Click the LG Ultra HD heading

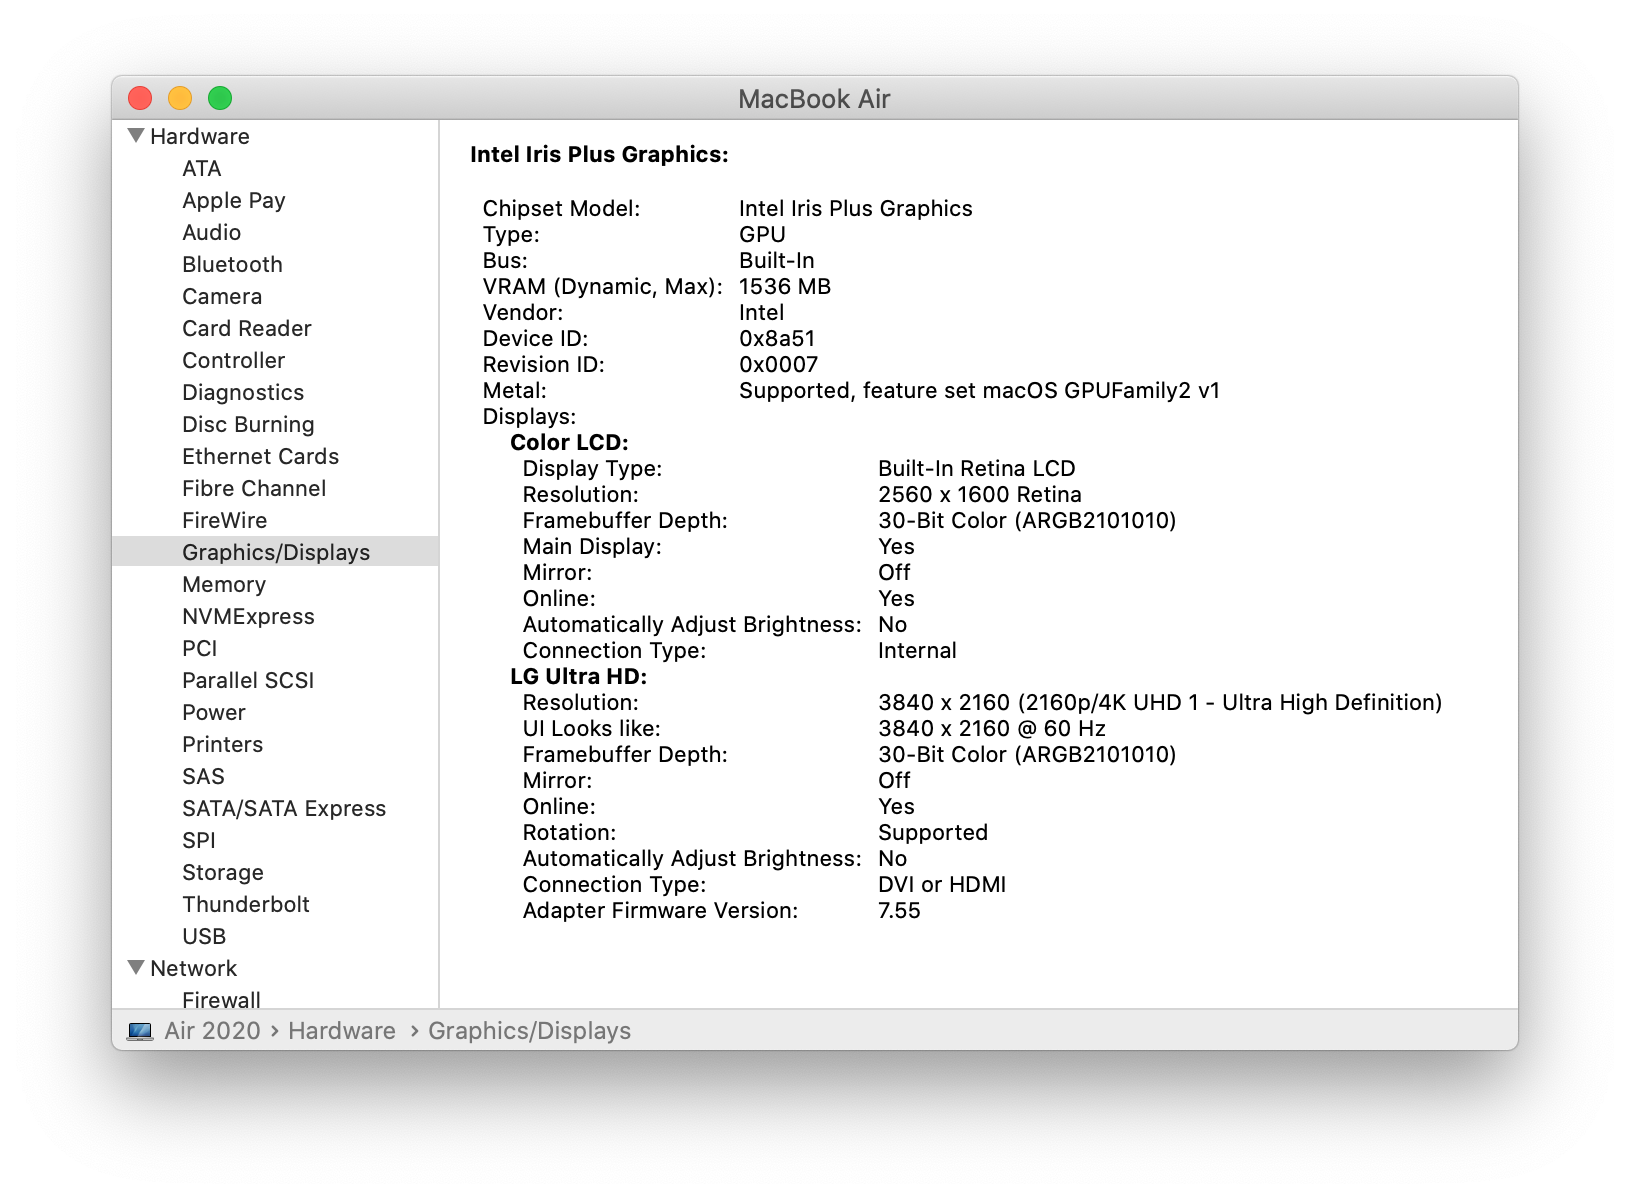pos(578,676)
